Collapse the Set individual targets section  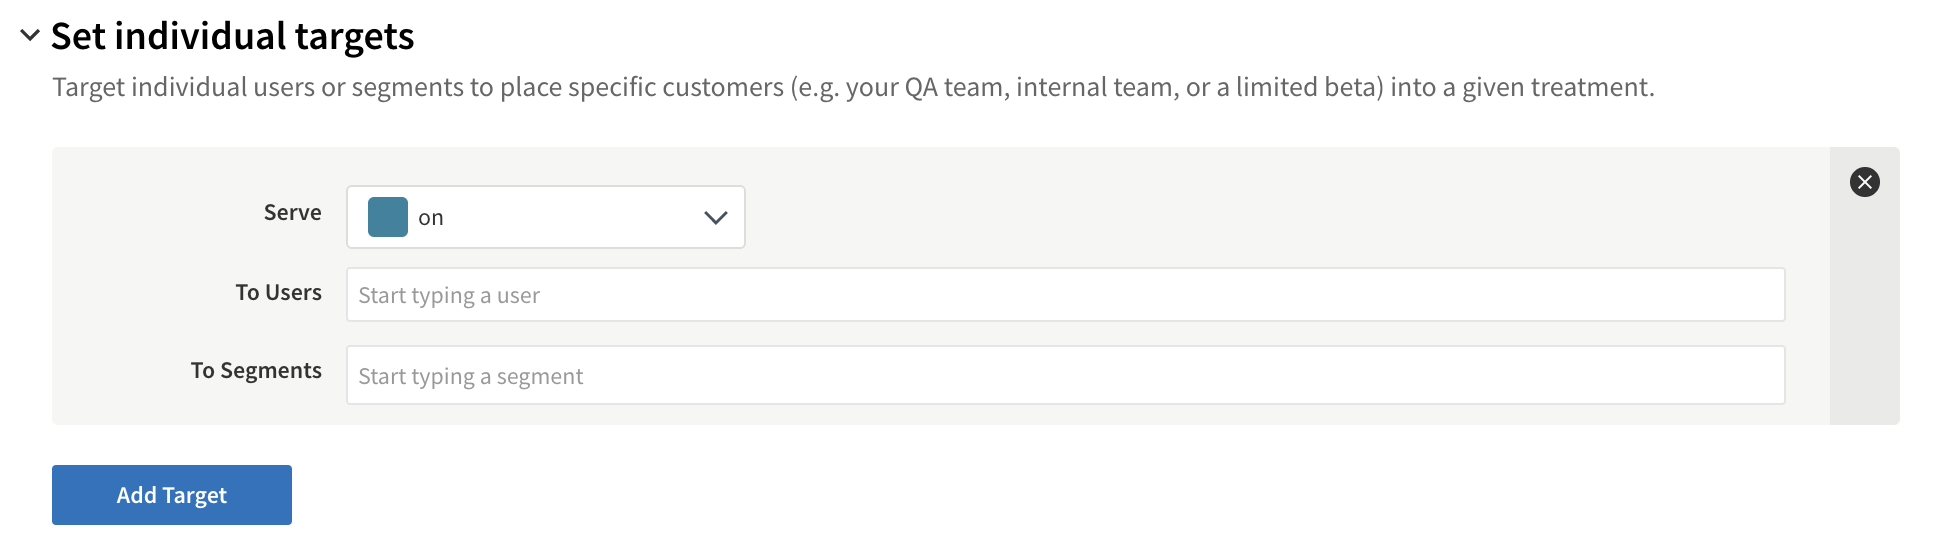click(x=30, y=36)
